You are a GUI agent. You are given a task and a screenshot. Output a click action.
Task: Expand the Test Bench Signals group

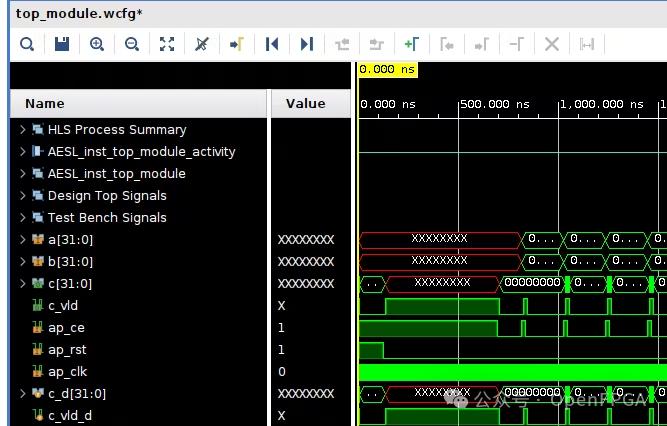click(22, 218)
